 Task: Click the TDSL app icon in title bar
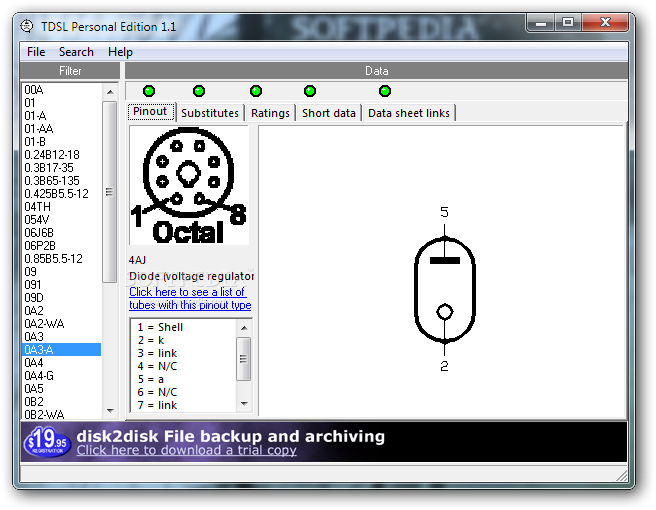26,26
